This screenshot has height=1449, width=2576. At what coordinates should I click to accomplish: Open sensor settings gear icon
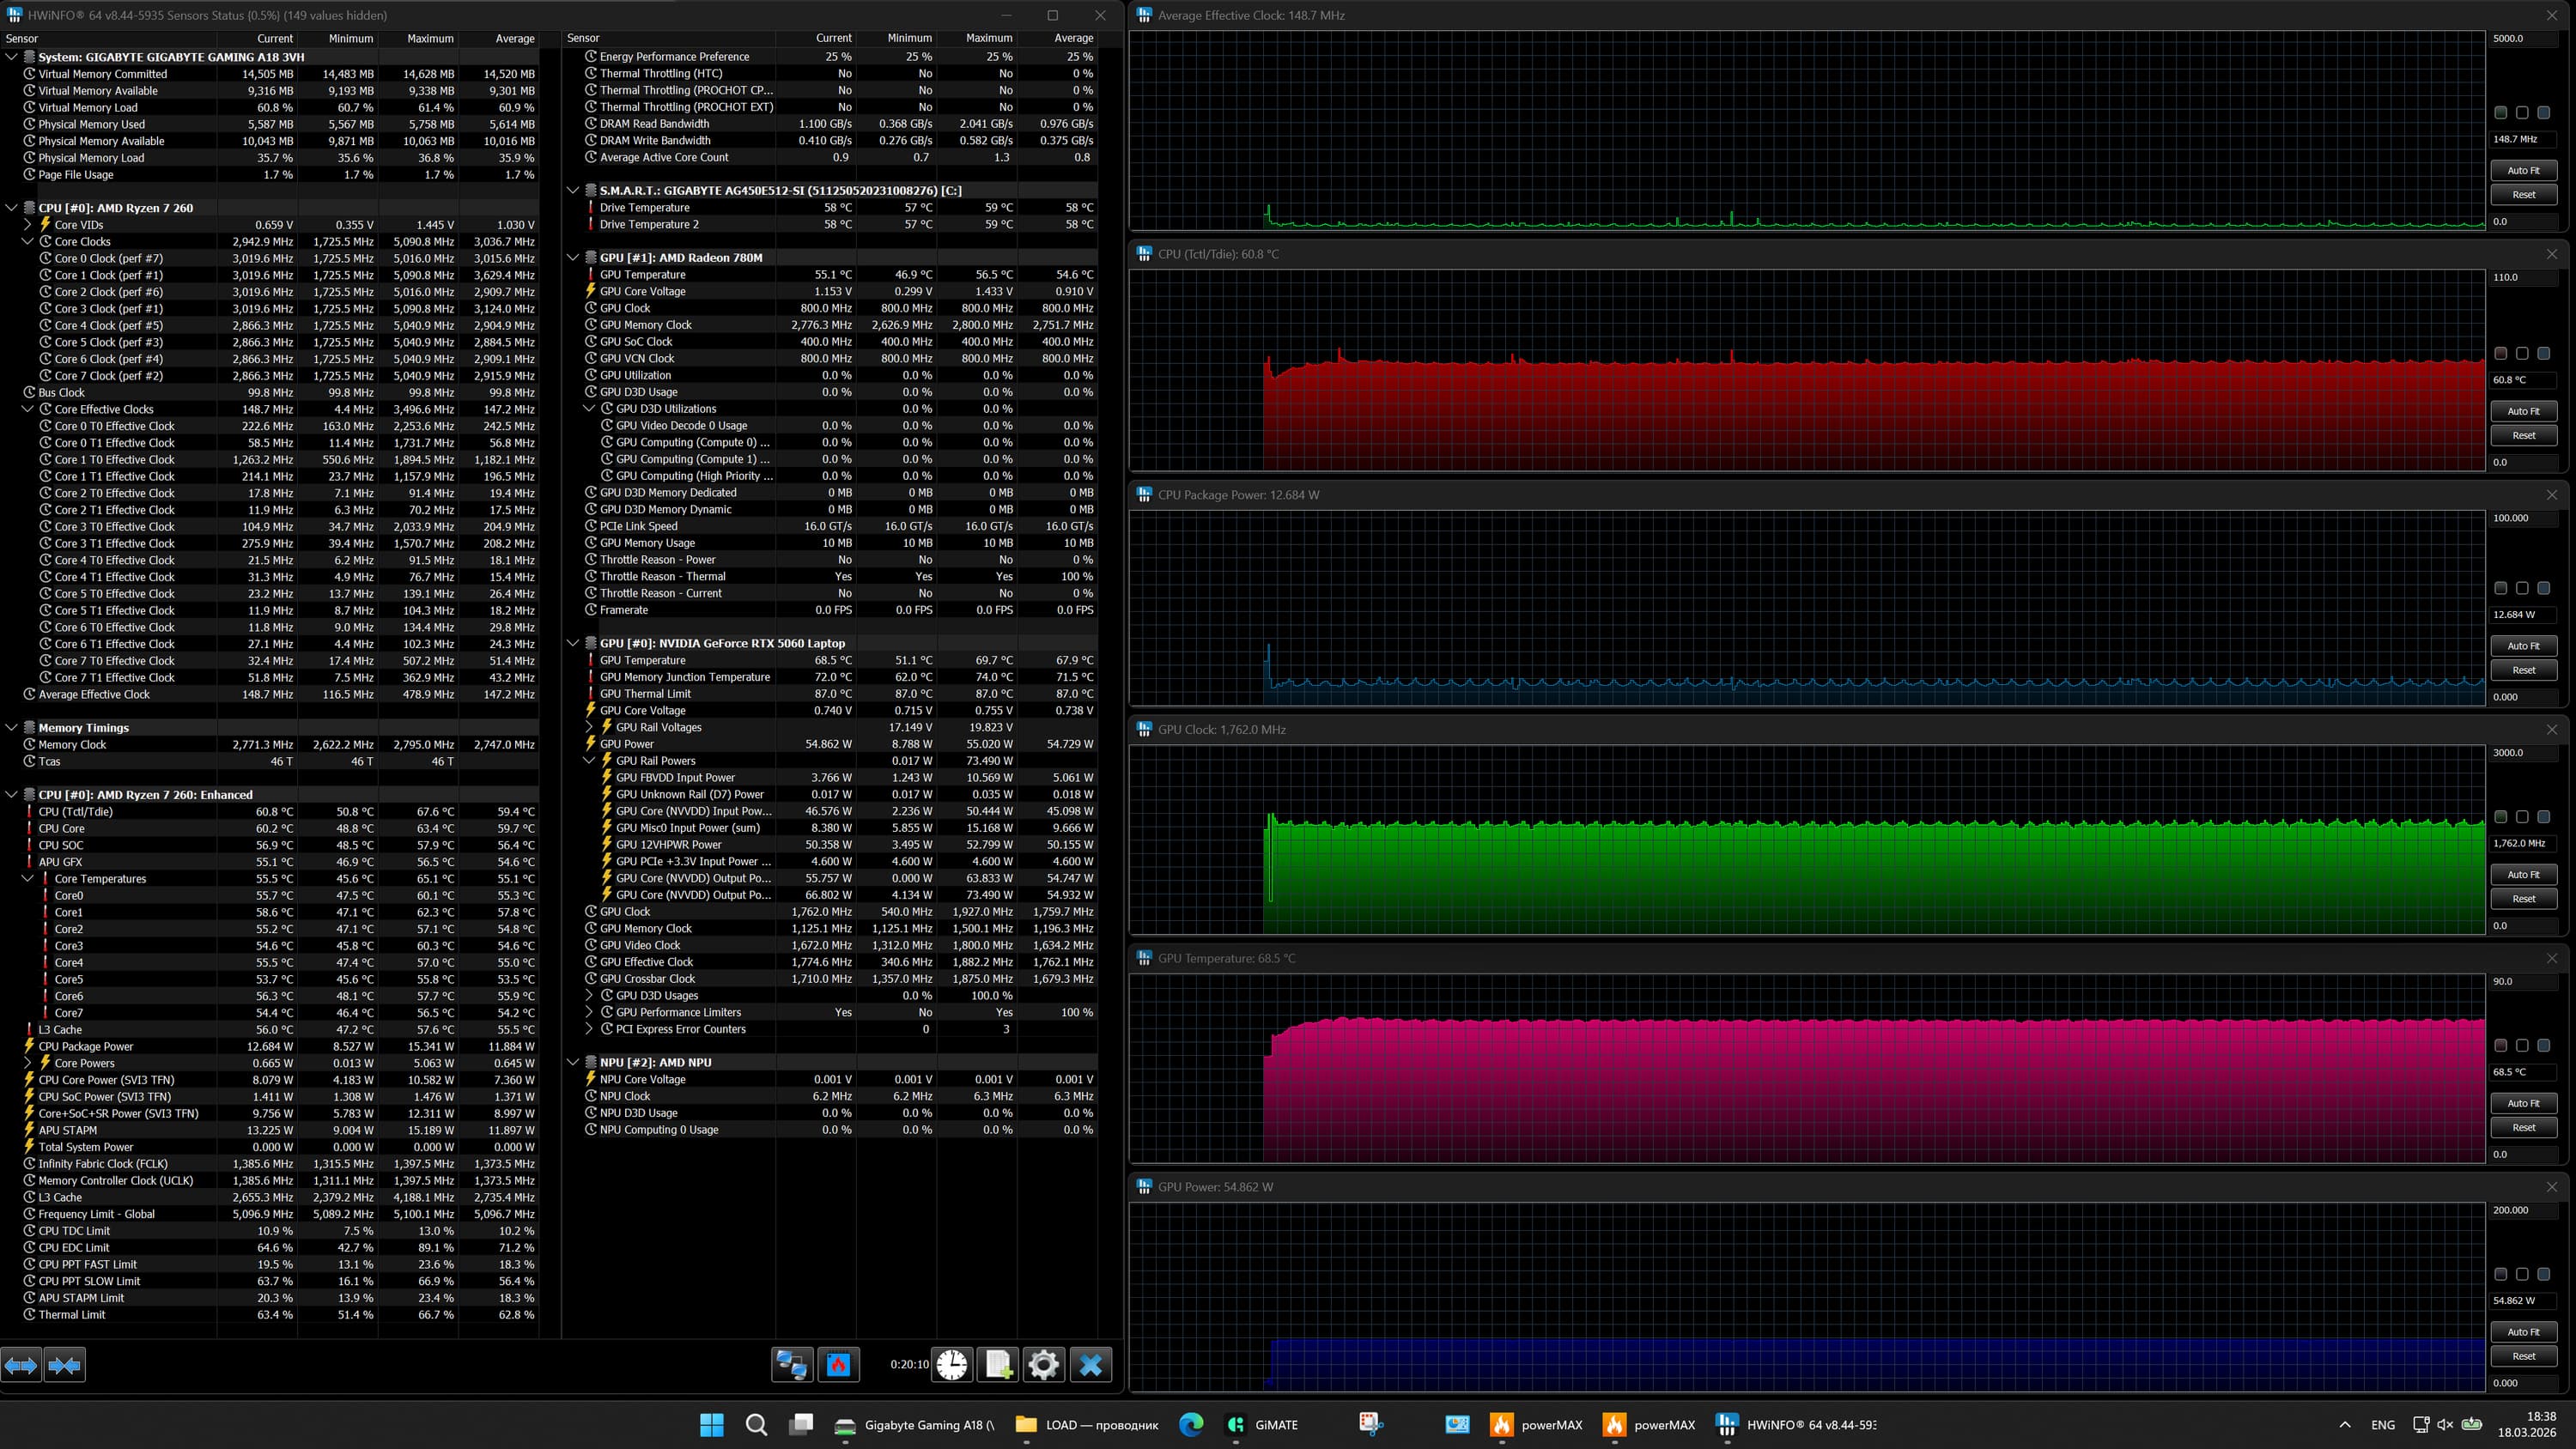tap(1043, 1365)
